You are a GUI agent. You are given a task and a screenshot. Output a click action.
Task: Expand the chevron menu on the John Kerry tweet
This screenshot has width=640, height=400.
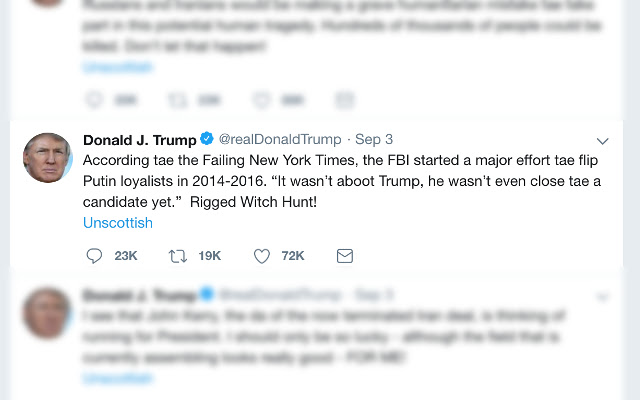602,296
